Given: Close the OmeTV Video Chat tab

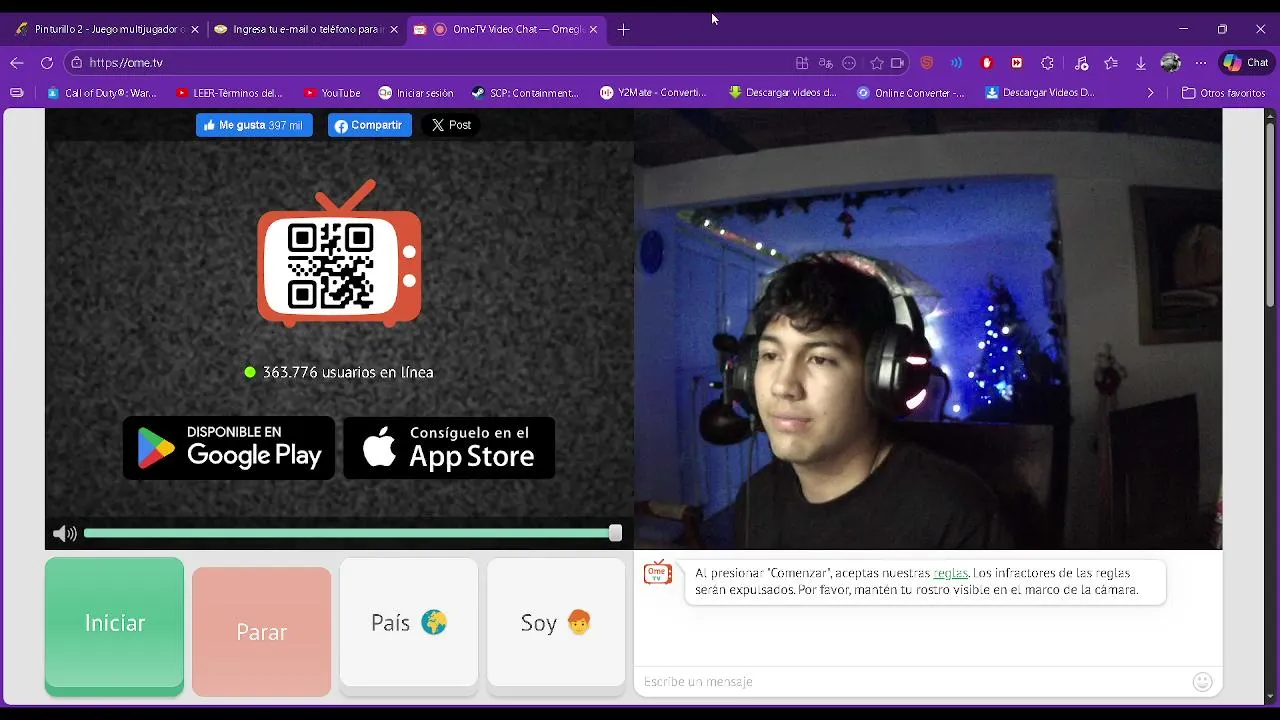Looking at the screenshot, I should click(x=593, y=30).
